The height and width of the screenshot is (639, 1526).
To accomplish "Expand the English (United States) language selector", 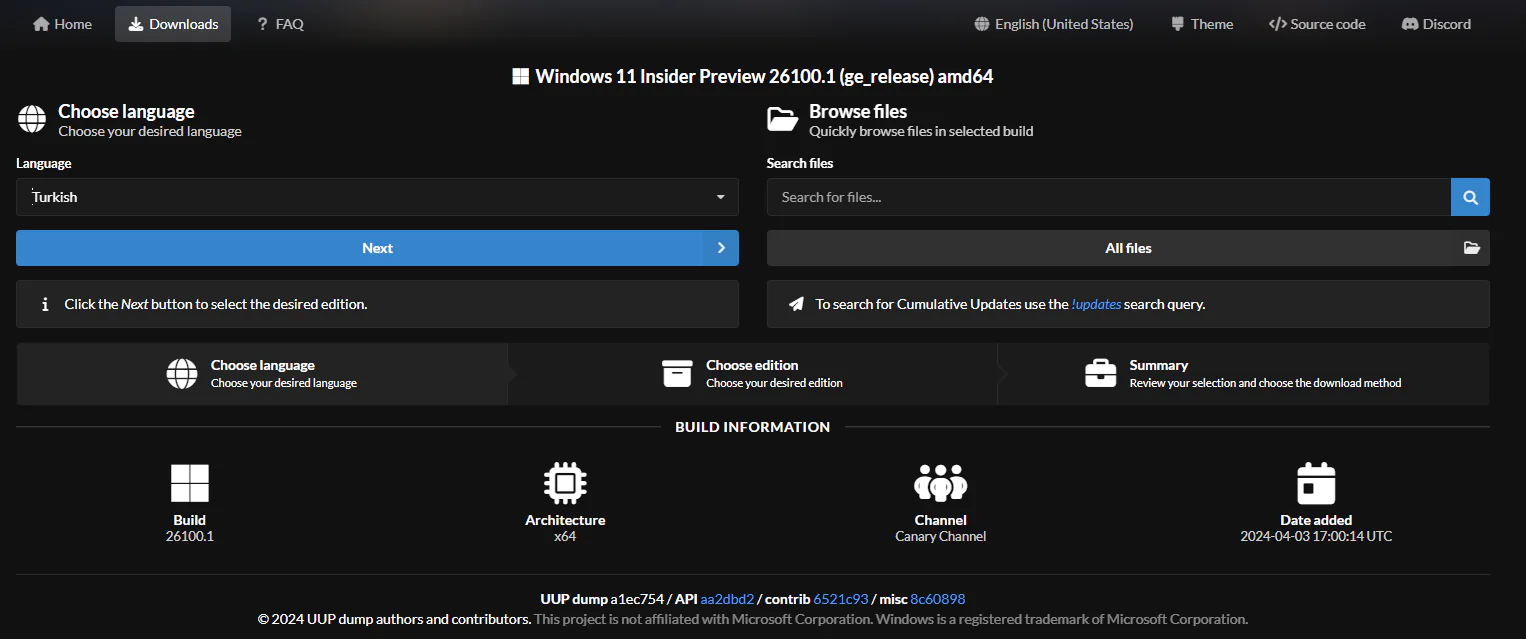I will click(x=1052, y=23).
